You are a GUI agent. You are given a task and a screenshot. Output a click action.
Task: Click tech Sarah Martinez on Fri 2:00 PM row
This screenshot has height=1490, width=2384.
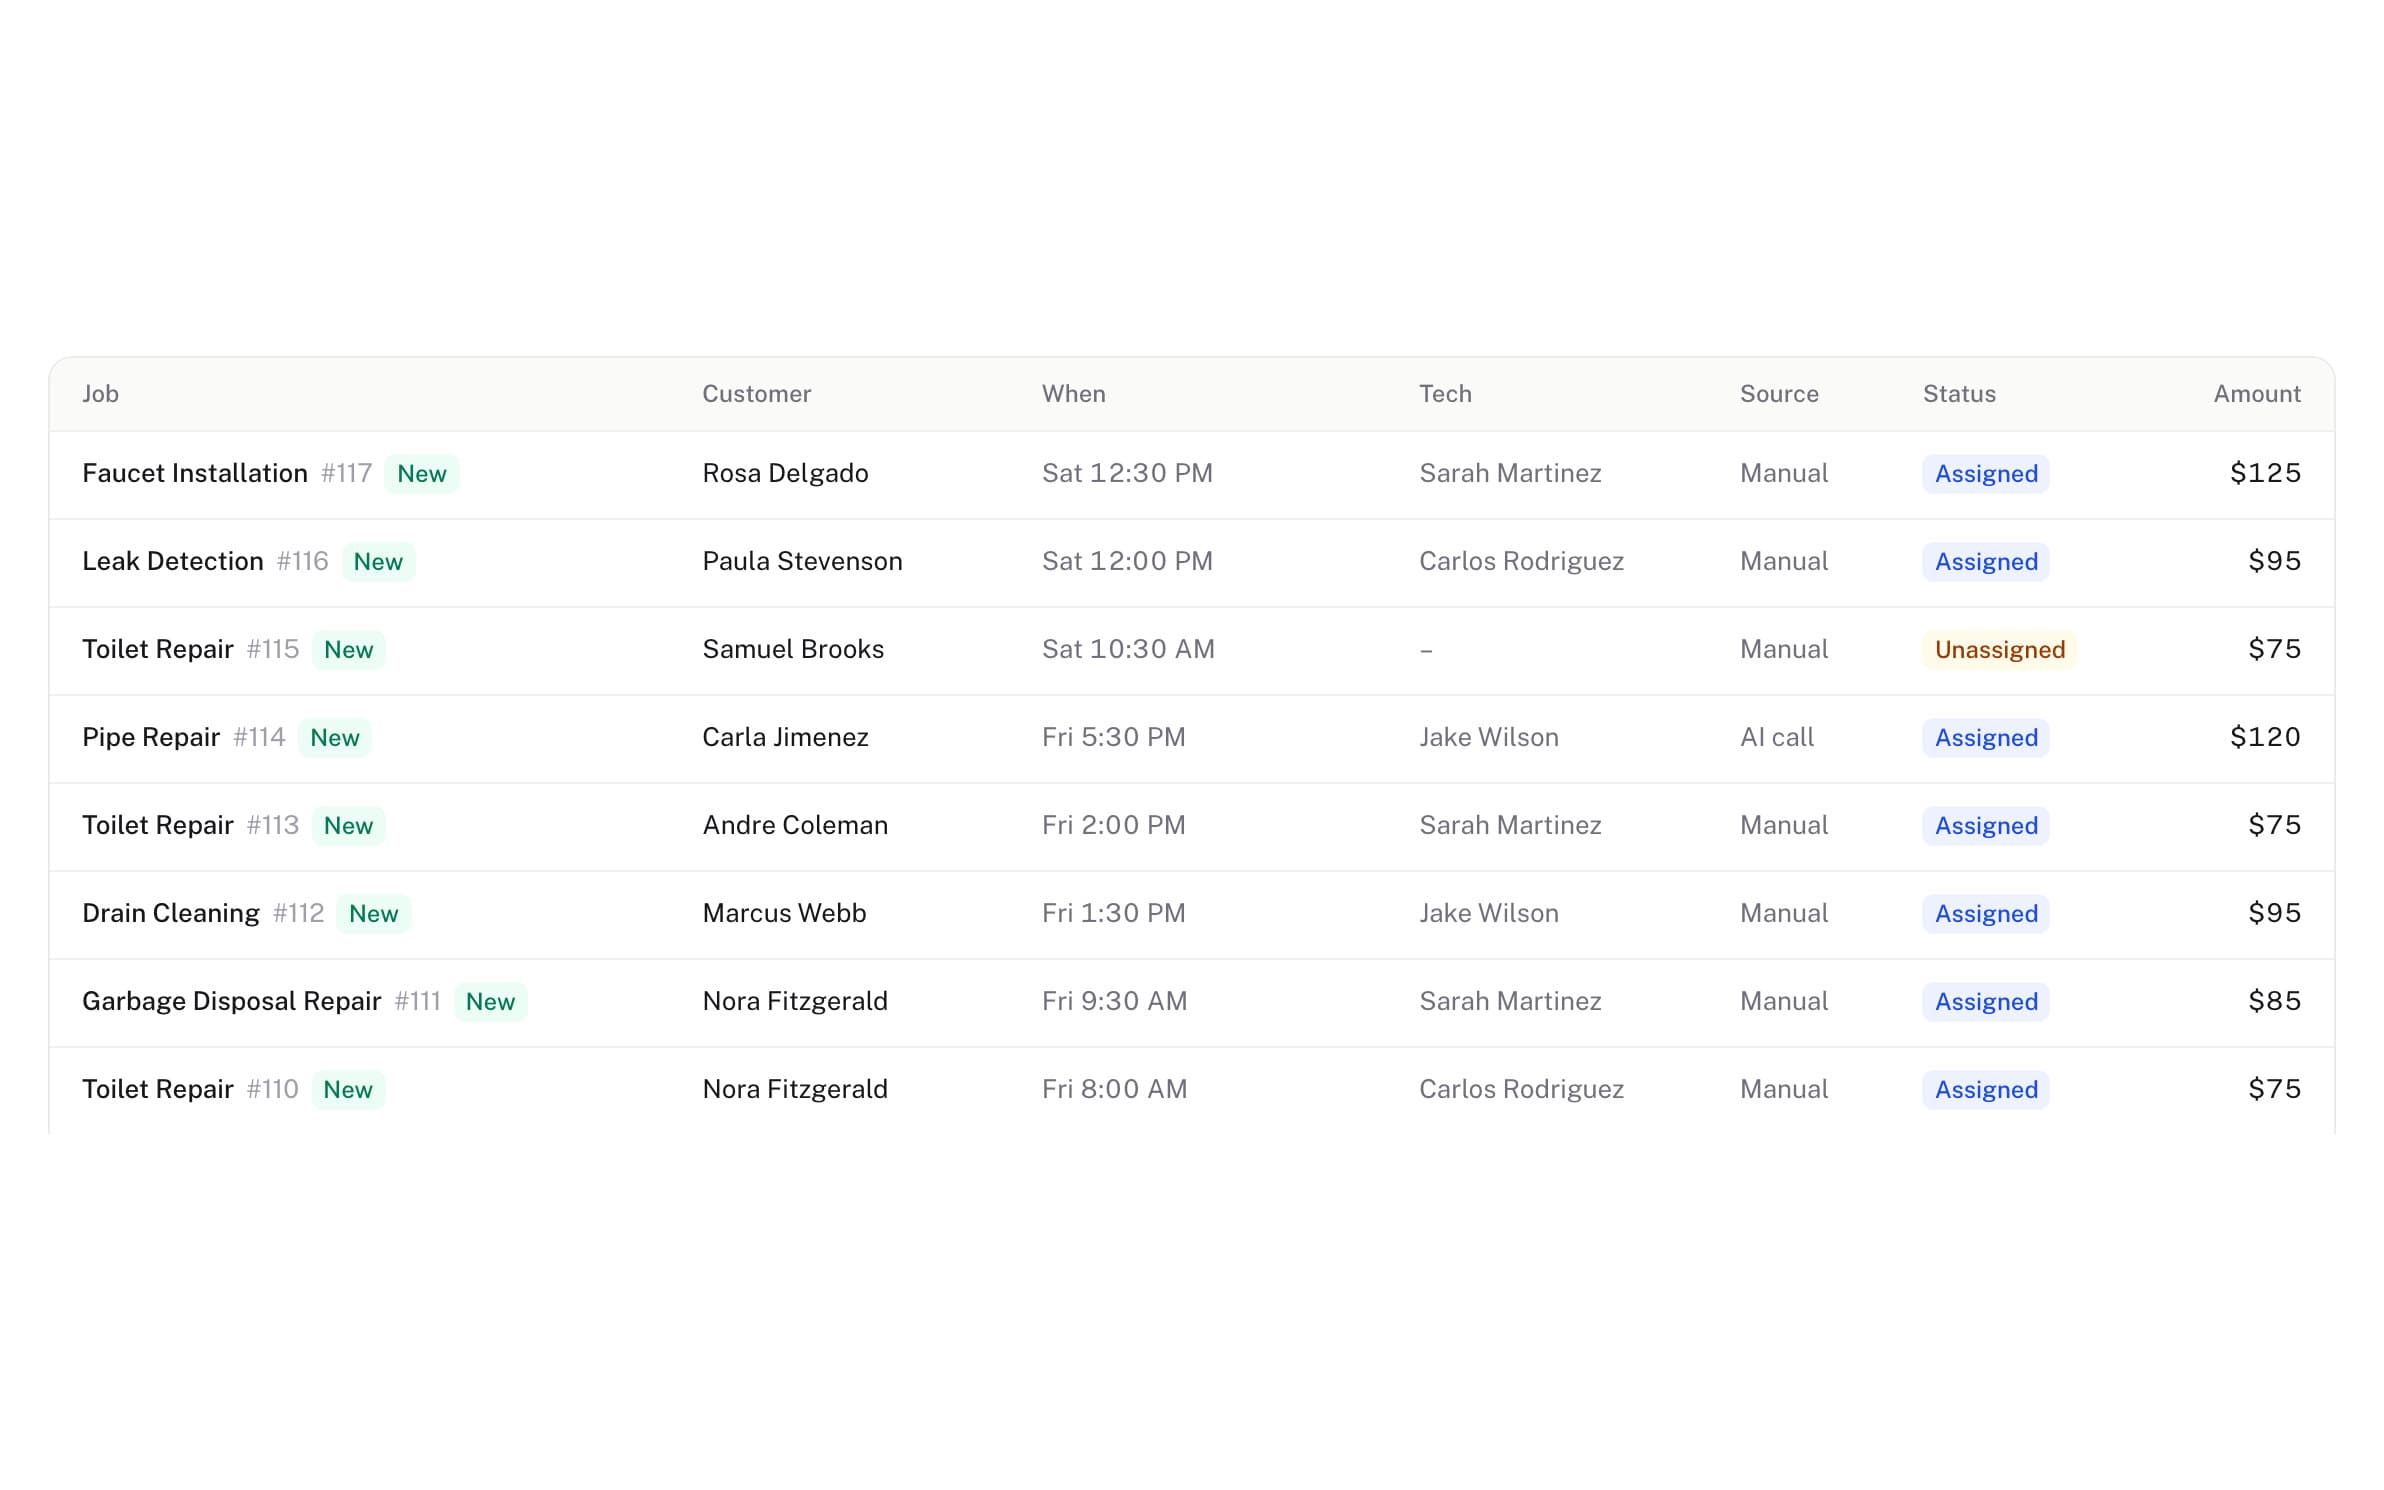[x=1510, y=826]
